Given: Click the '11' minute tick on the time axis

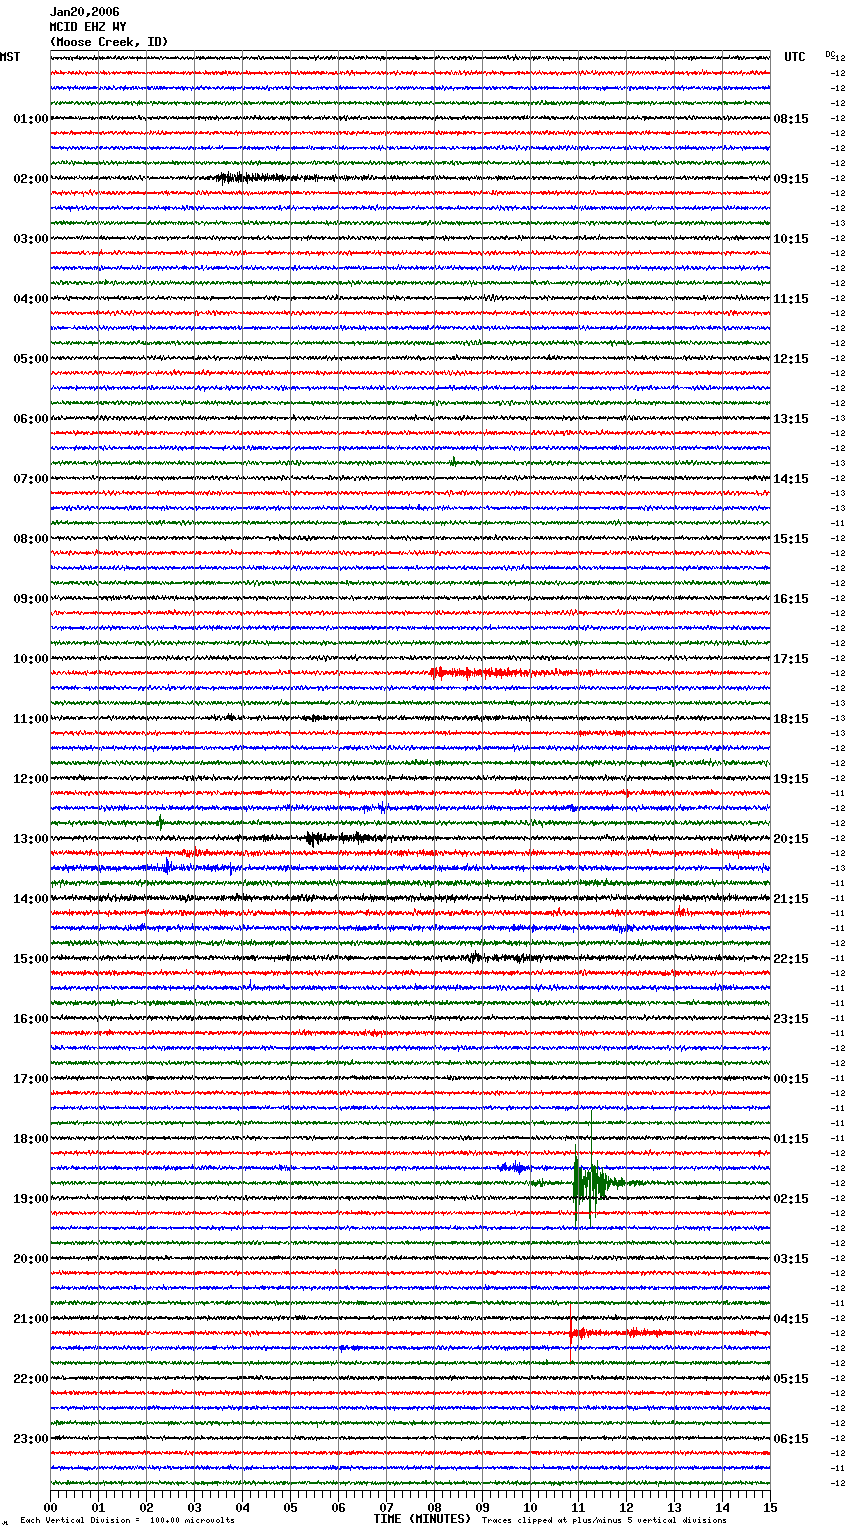Looking at the screenshot, I should [579, 1508].
